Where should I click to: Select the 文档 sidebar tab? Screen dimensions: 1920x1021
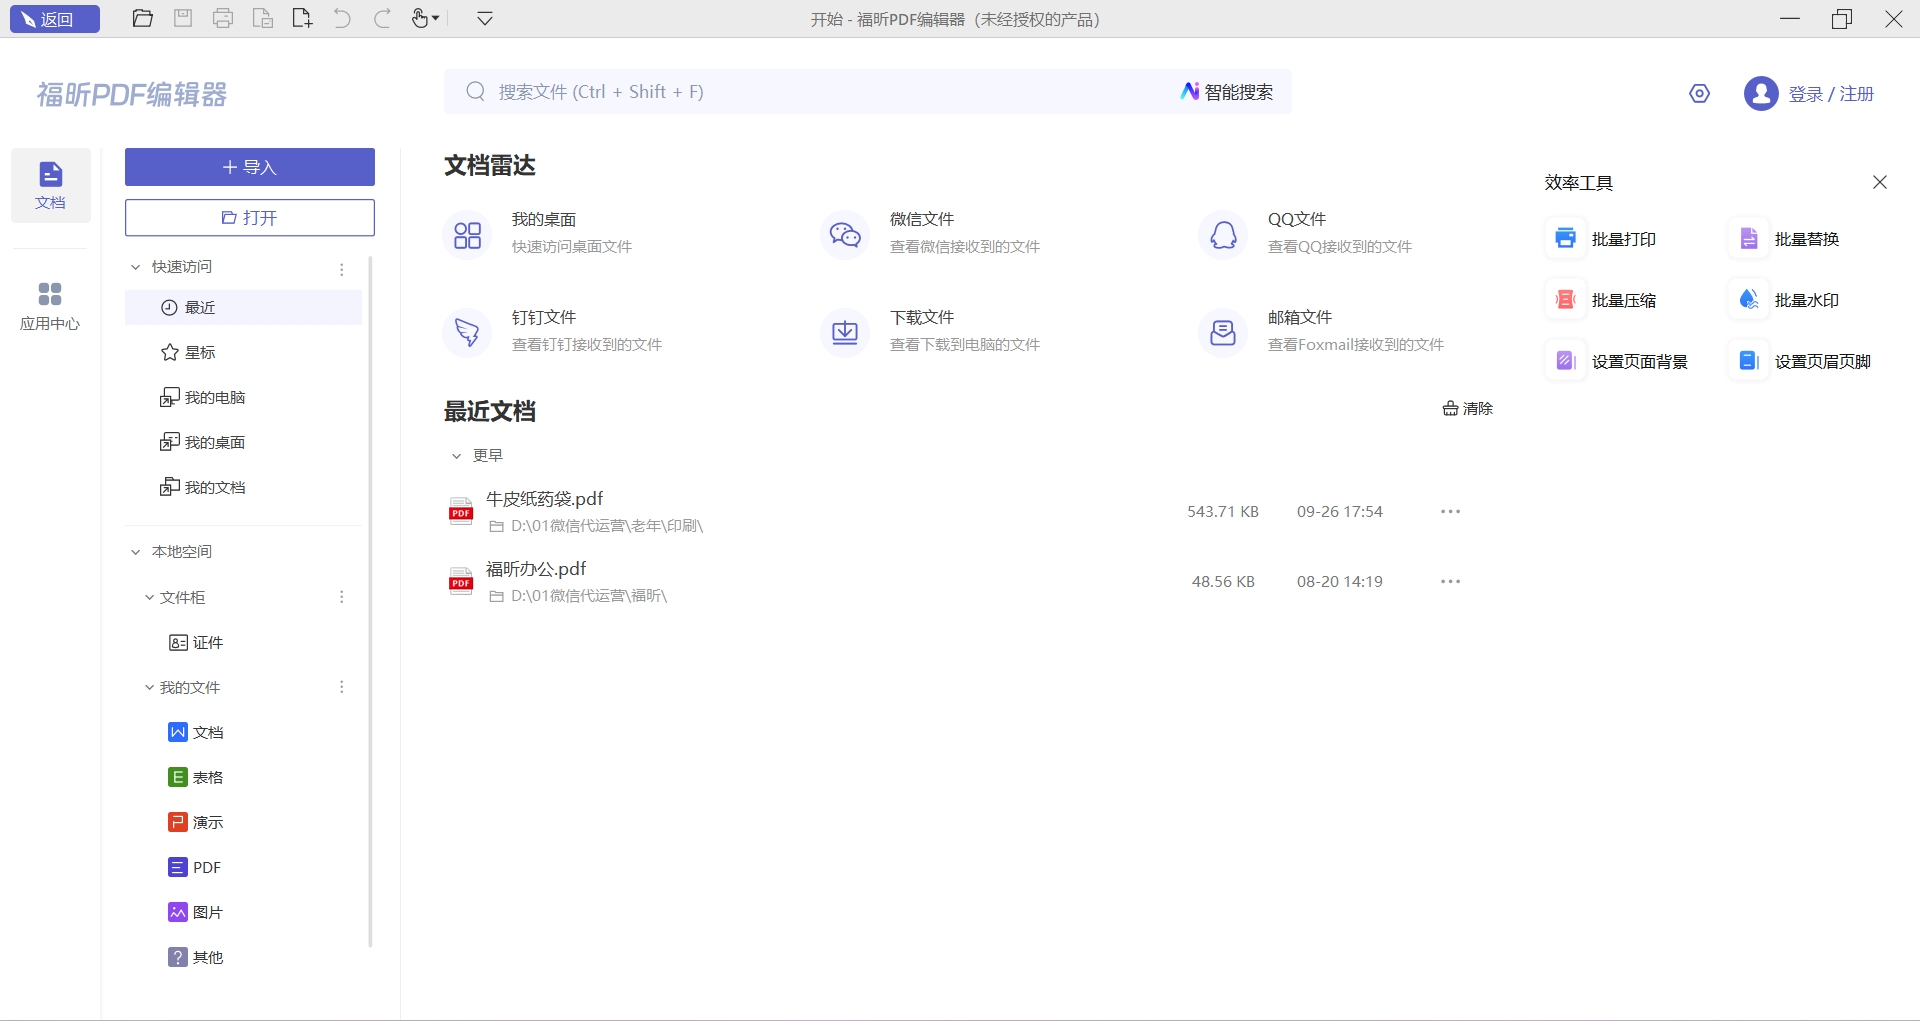[x=50, y=185]
